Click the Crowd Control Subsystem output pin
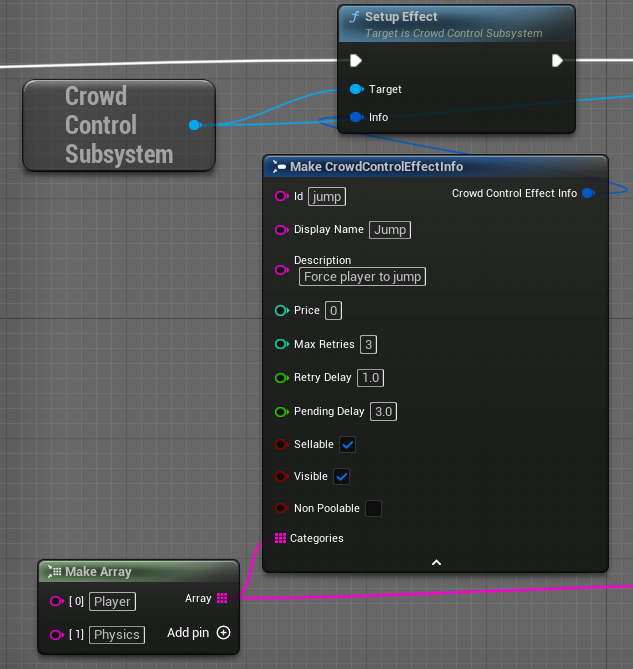 [x=194, y=125]
